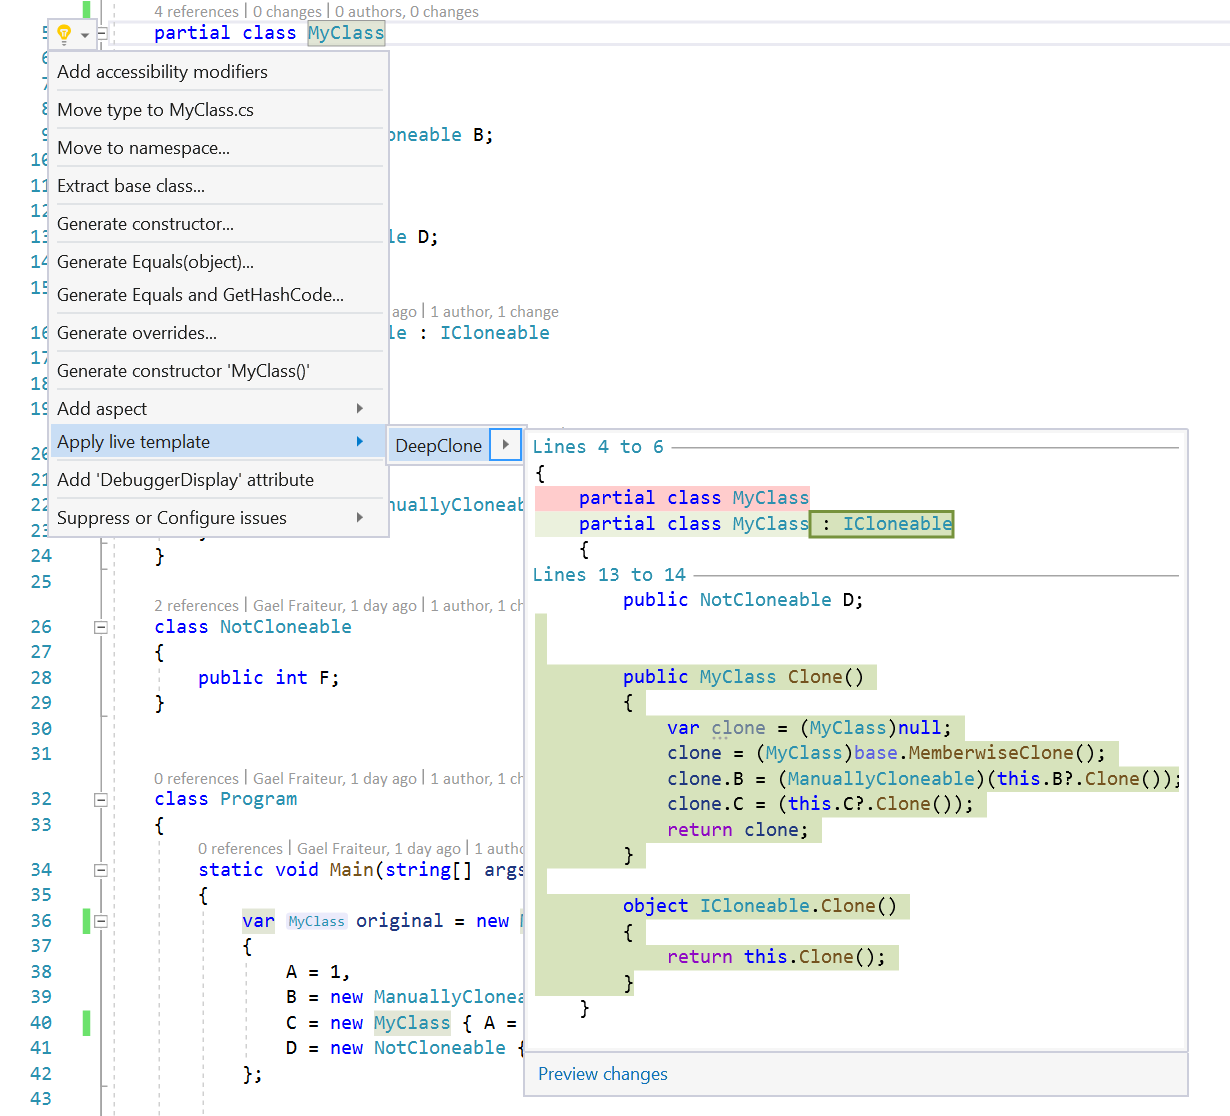The width and height of the screenshot is (1230, 1116).
Task: Open the lightbulb actions dropdown arrow
Action: click(83, 33)
